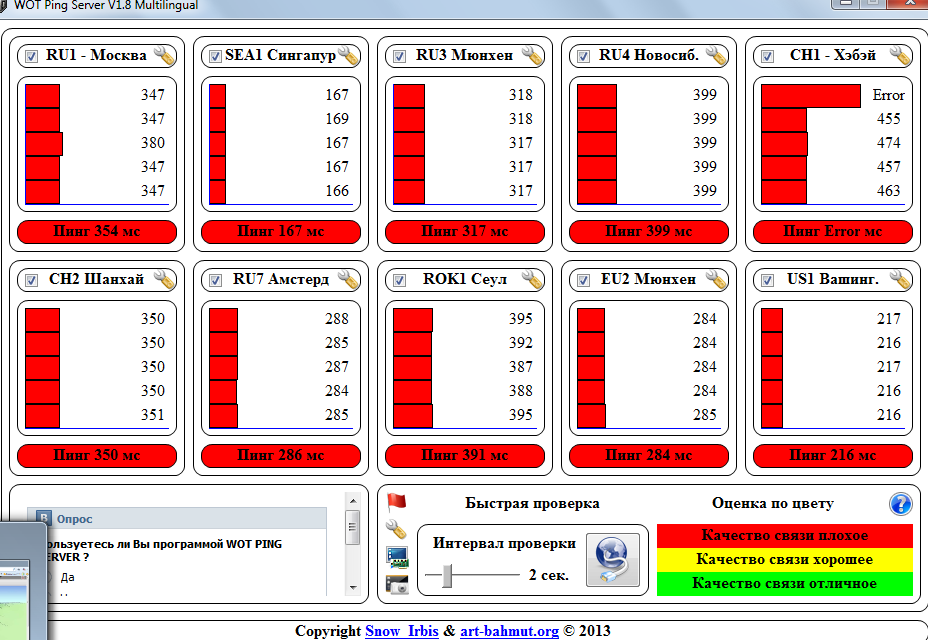Open wrench settings for SEA1 Сингапур server
The width and height of the screenshot is (928, 640).
[x=348, y=56]
